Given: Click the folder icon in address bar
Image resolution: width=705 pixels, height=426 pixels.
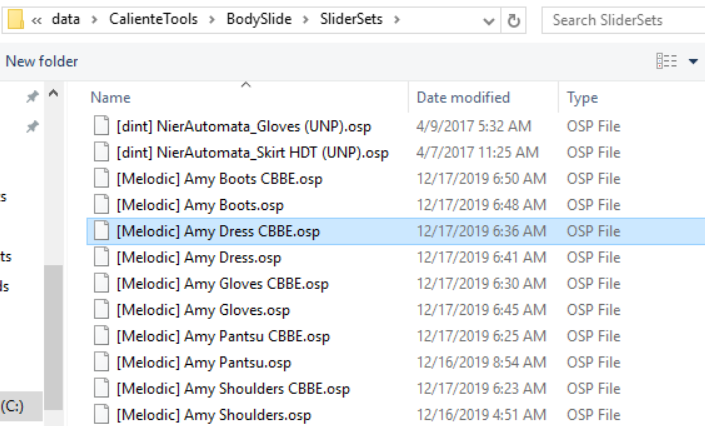Looking at the screenshot, I should [15, 19].
